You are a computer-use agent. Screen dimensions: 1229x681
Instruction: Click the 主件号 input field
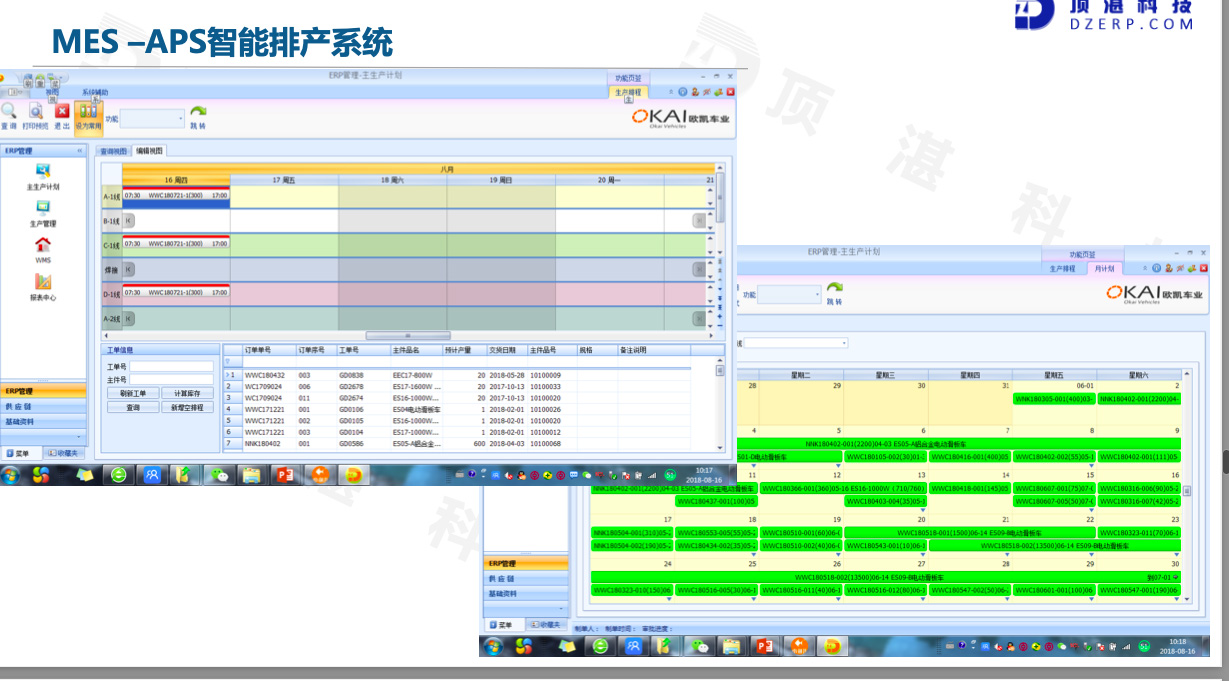pyautogui.click(x=171, y=380)
